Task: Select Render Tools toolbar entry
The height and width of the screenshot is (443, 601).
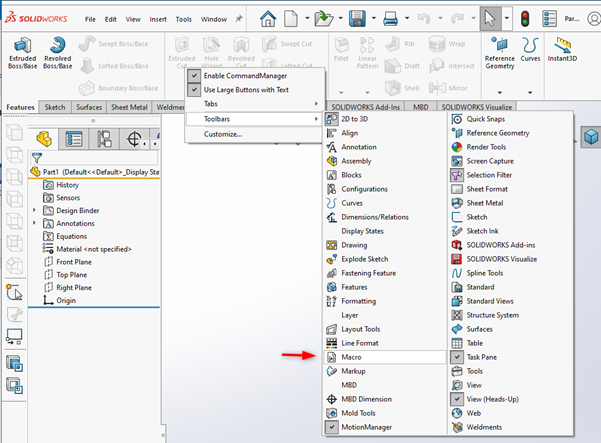Action: [x=510, y=147]
